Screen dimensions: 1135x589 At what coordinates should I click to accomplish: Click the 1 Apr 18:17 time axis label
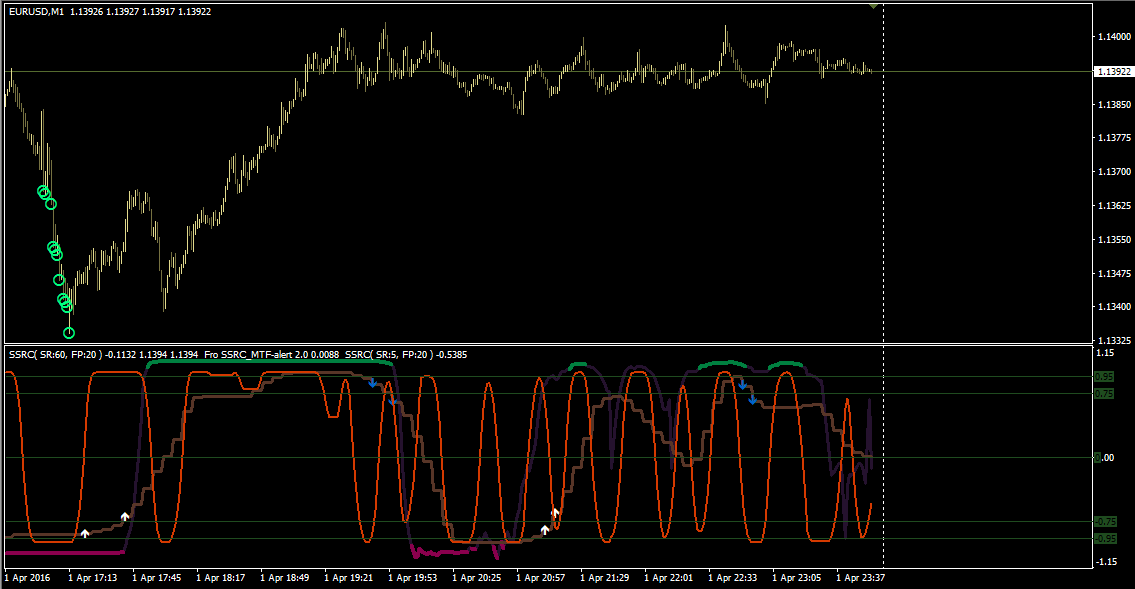220,578
